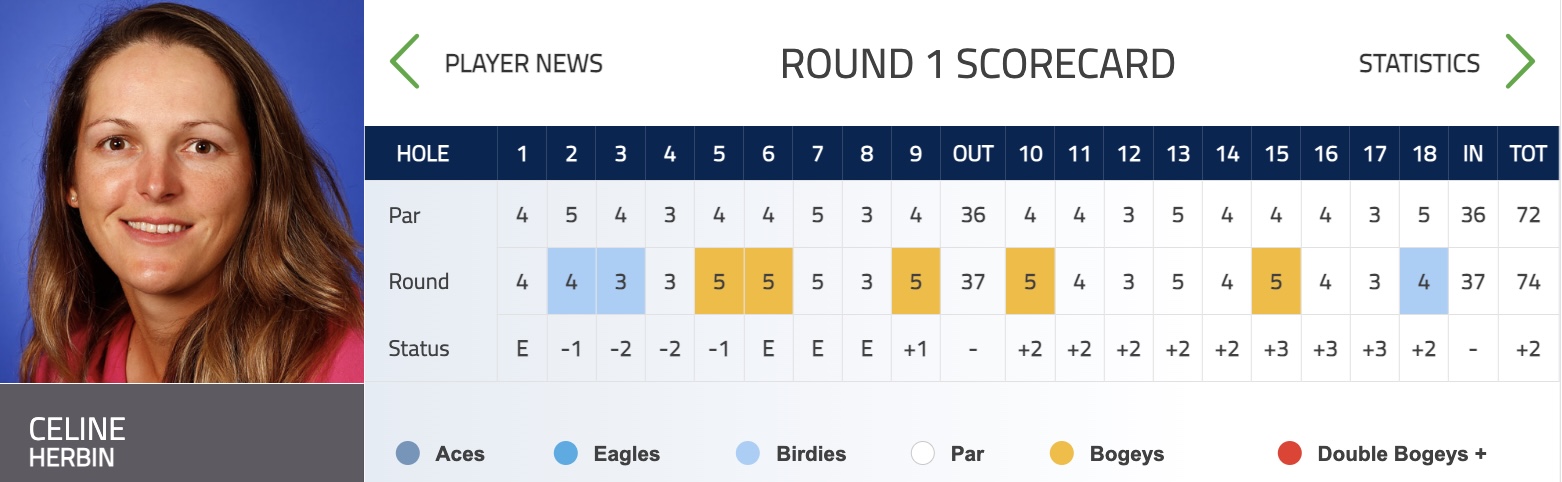Click the white Par legend circle
The height and width of the screenshot is (482, 1562).
[x=923, y=454]
